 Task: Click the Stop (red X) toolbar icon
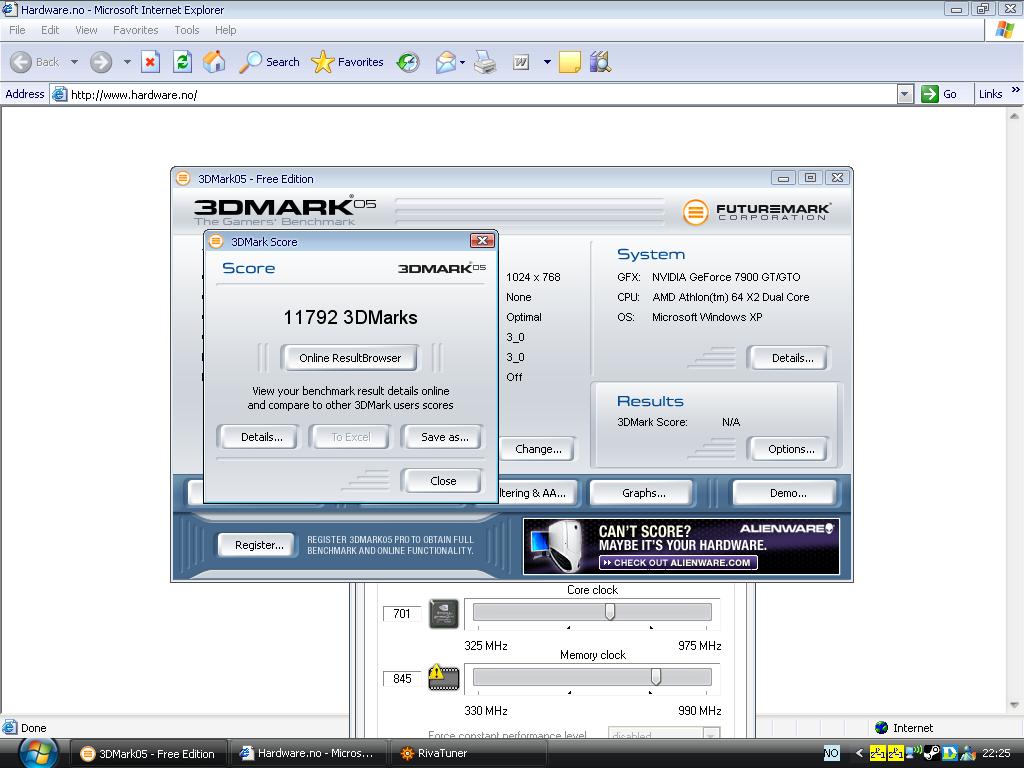(150, 62)
